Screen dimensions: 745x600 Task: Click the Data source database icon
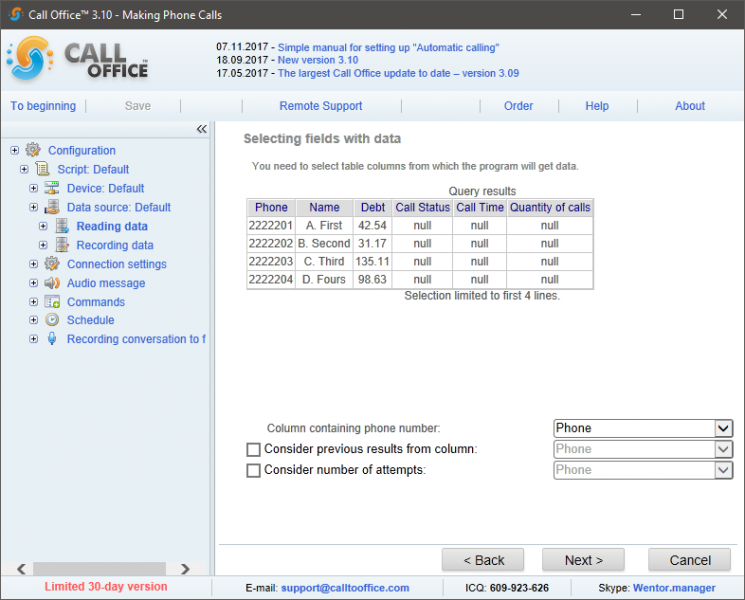point(52,207)
